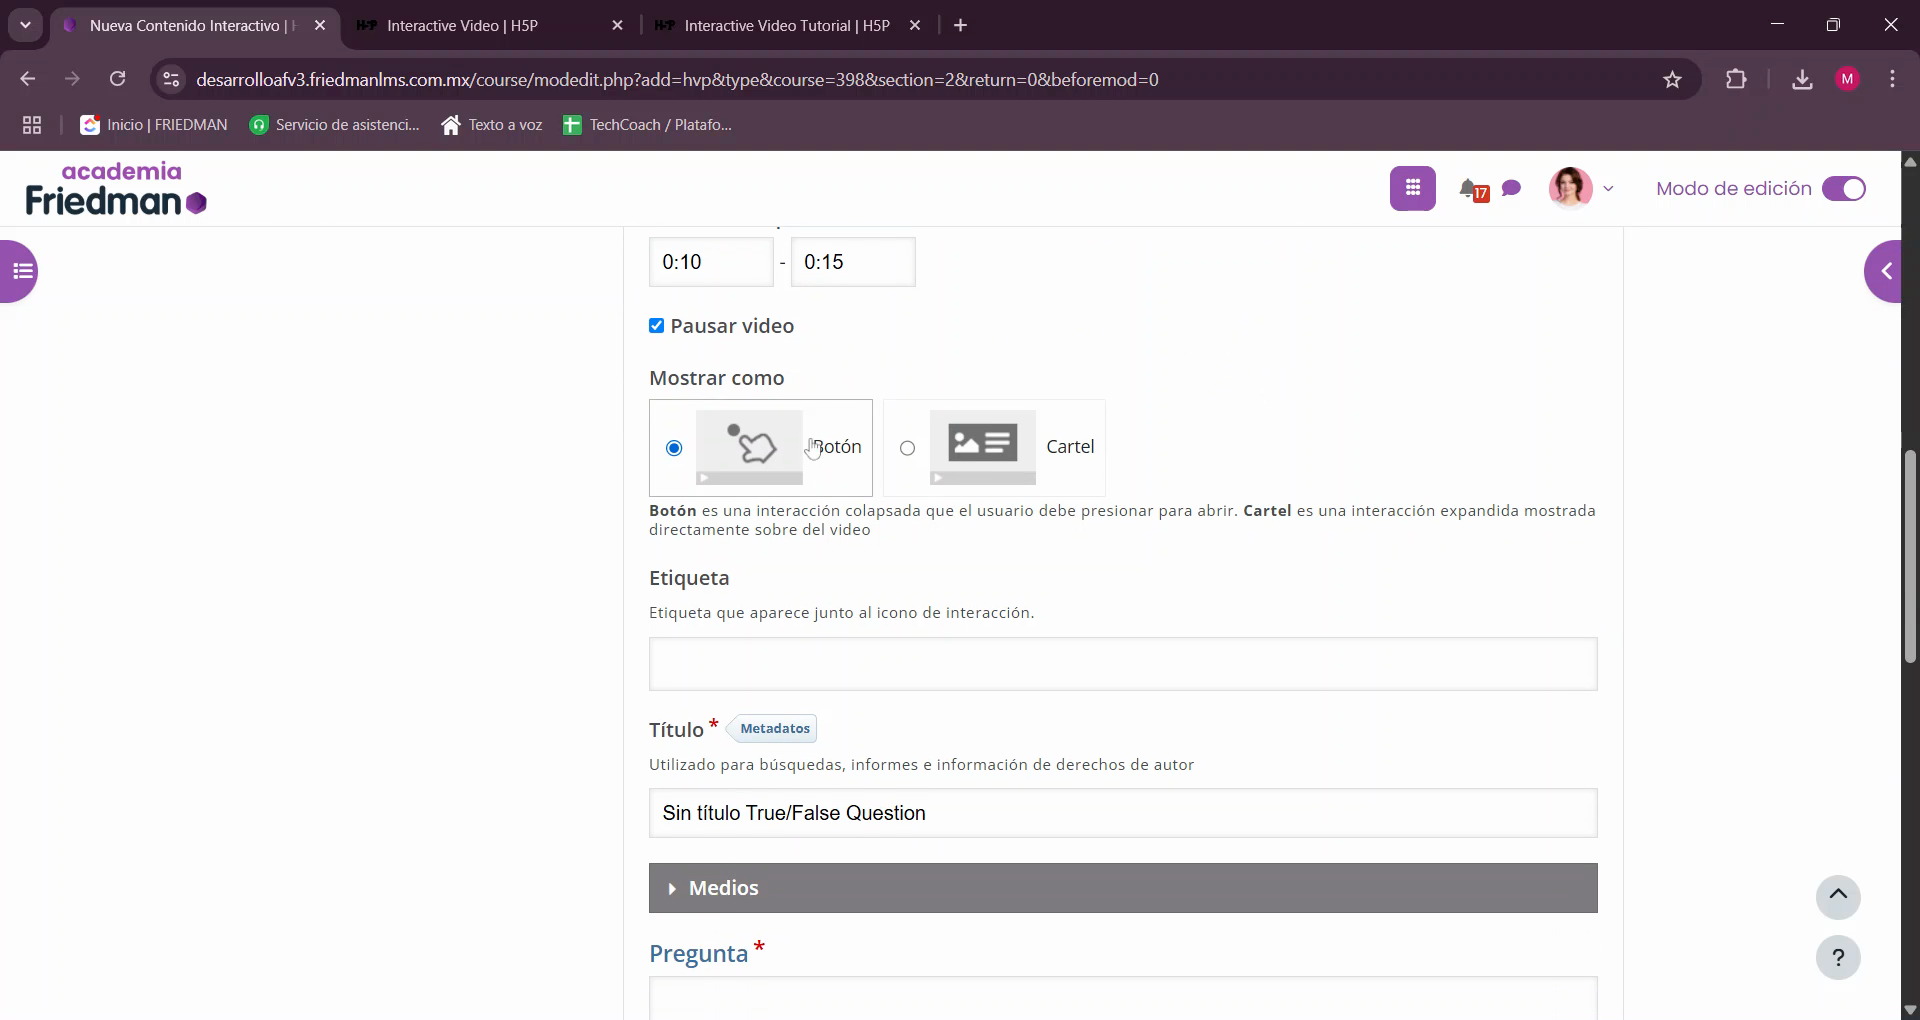Click the Mostrar como heading
Viewport: 1920px width, 1020px height.
tap(717, 378)
